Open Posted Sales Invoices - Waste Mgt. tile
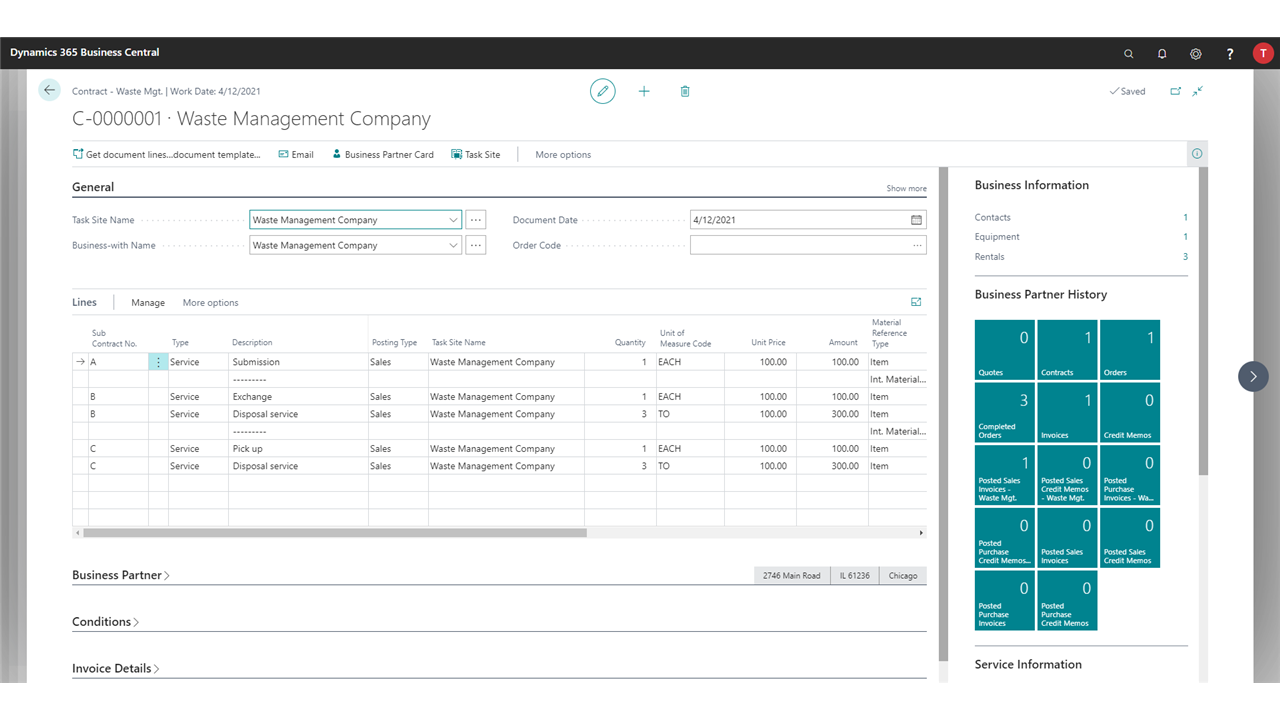The image size is (1280, 720). (x=1005, y=475)
